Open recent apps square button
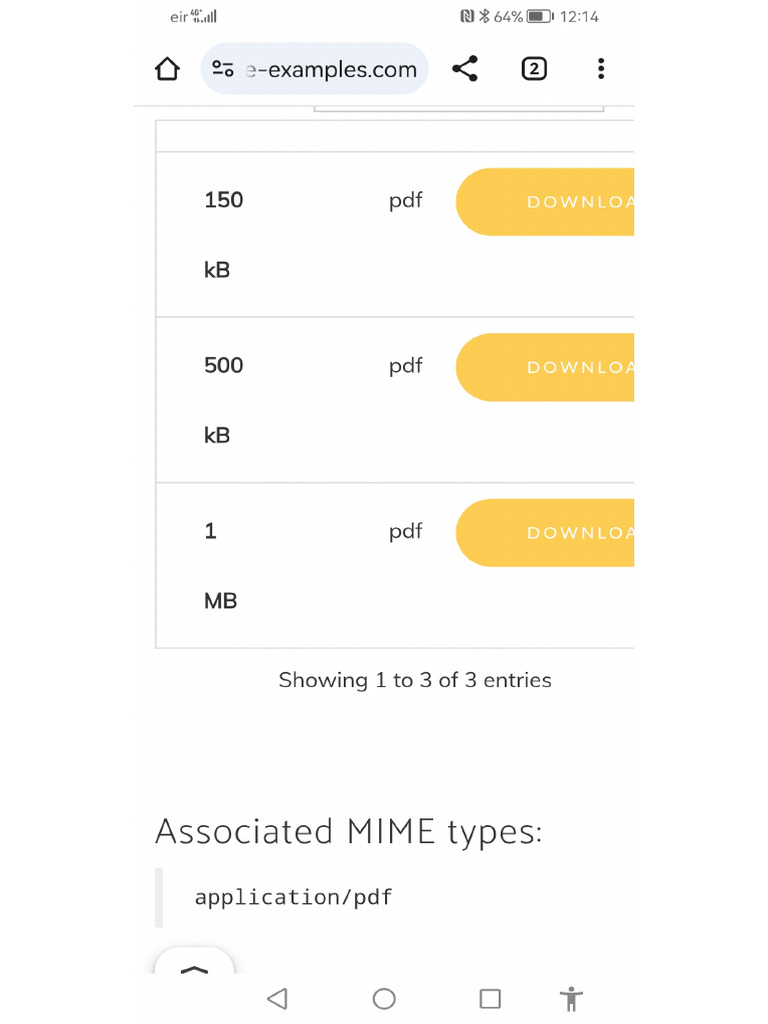 [490, 998]
